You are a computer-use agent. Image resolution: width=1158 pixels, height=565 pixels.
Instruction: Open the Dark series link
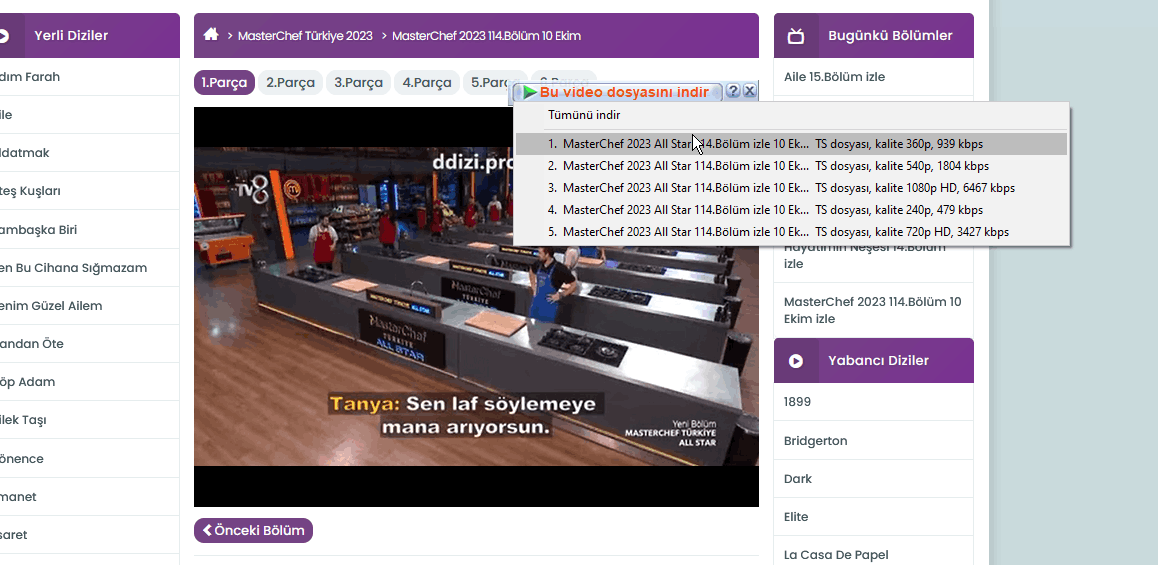tap(798, 479)
